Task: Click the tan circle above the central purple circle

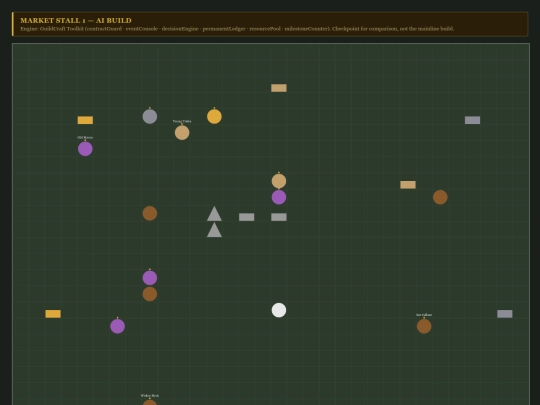Action: point(279,181)
